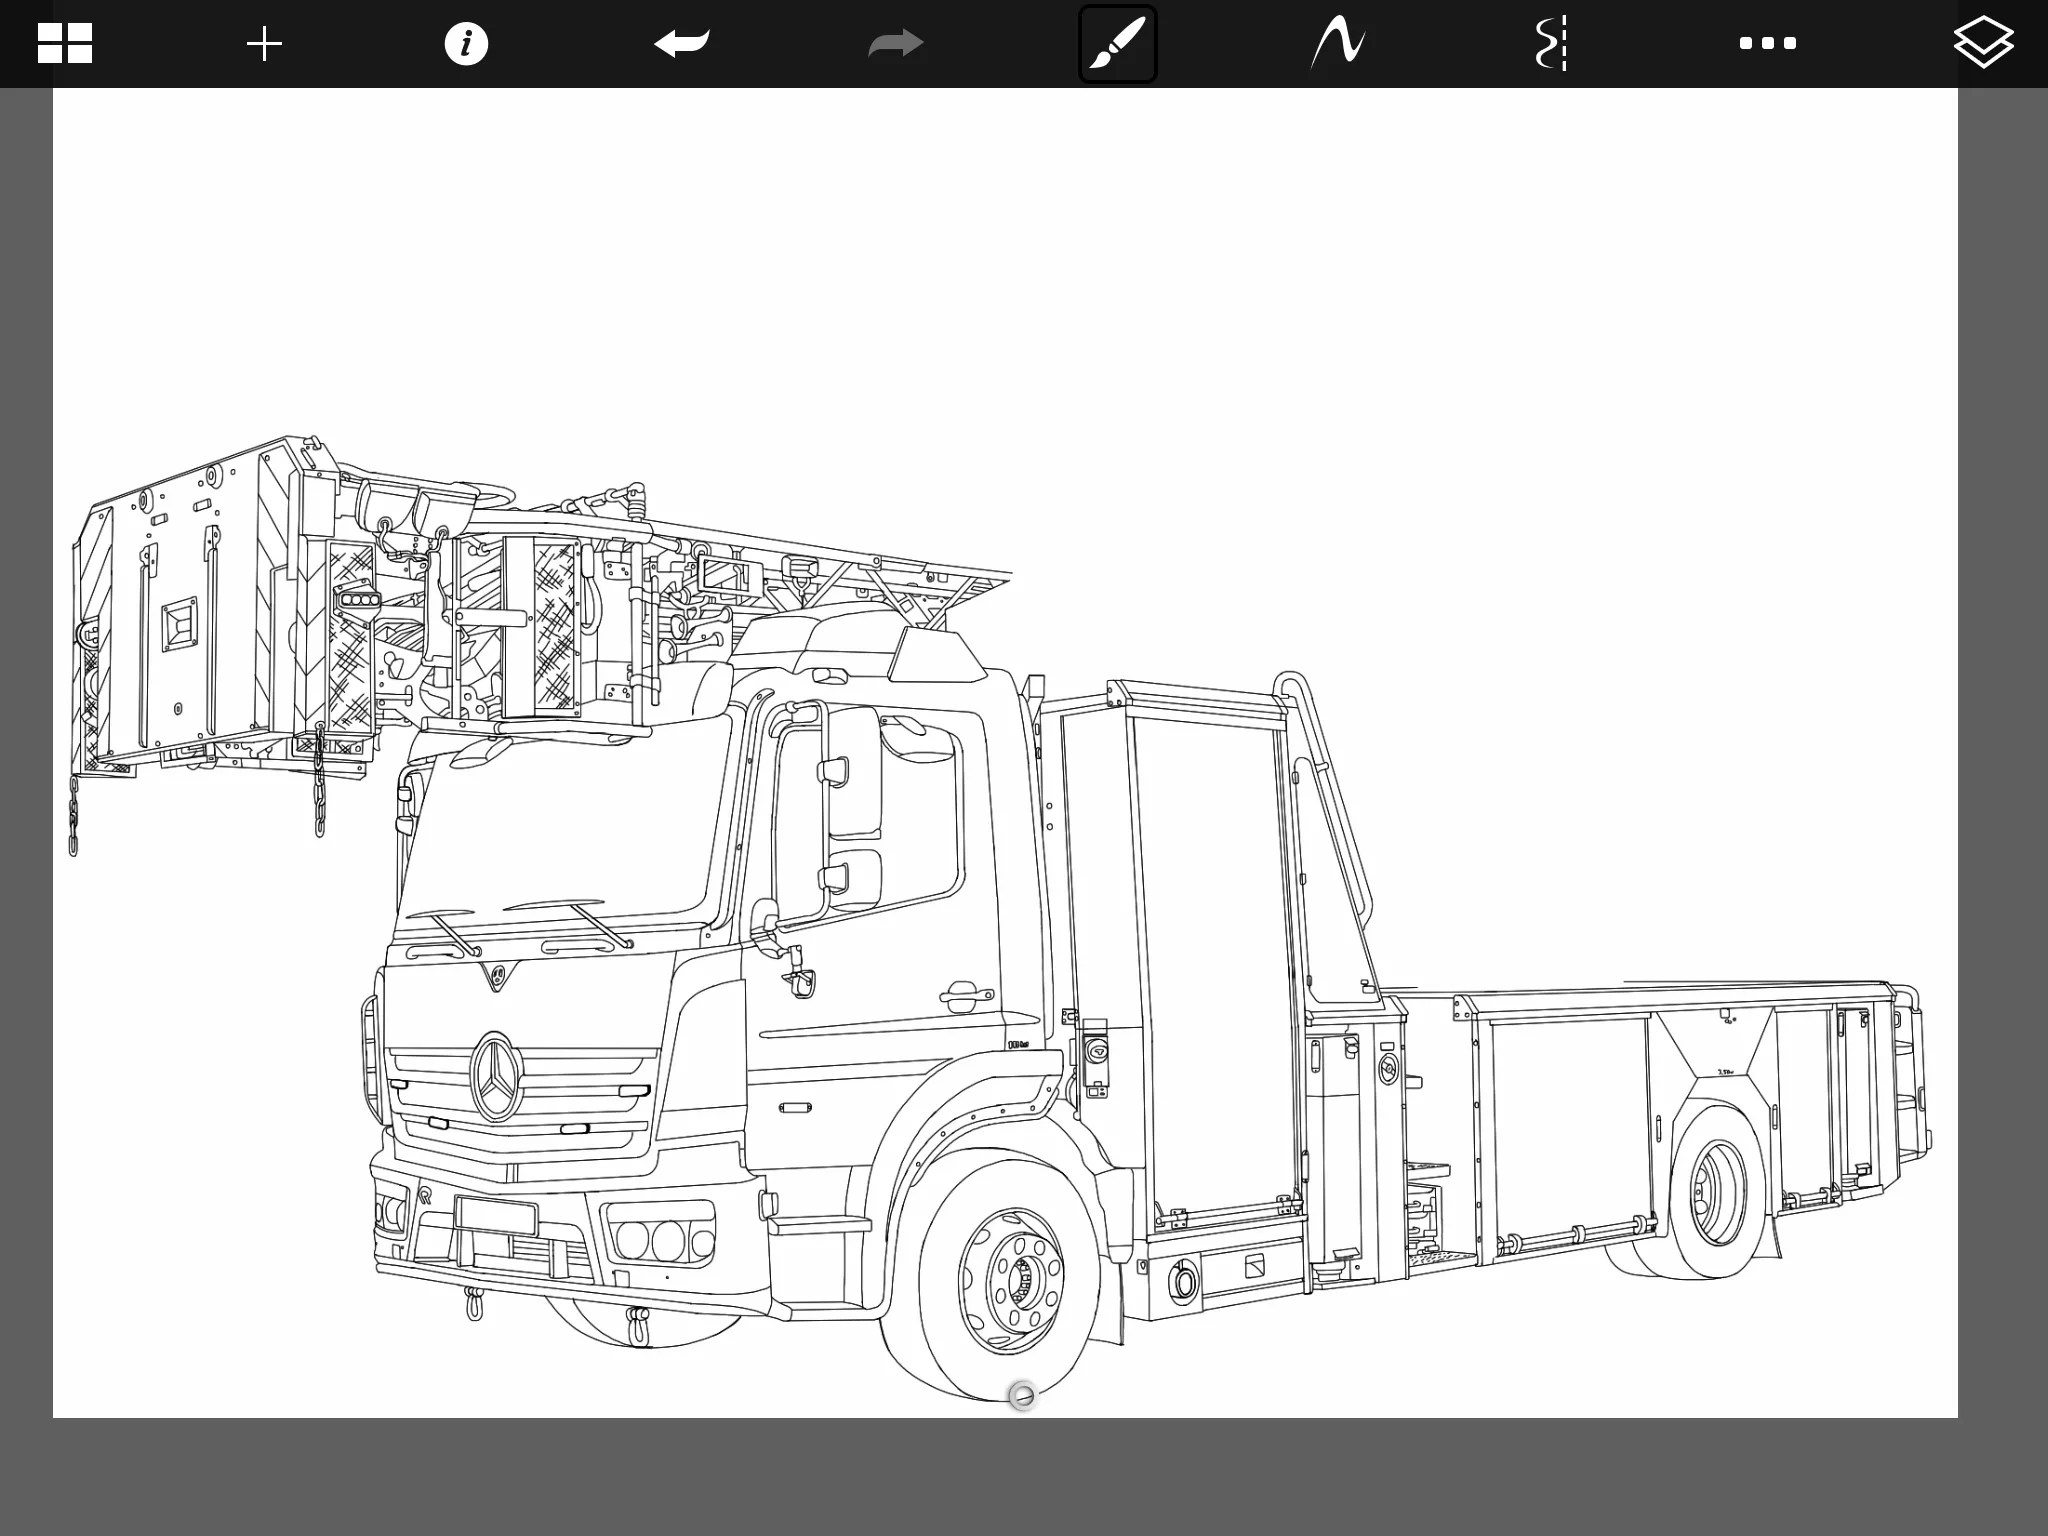
Task: Toggle the symmetry guide tool
Action: (1550, 44)
